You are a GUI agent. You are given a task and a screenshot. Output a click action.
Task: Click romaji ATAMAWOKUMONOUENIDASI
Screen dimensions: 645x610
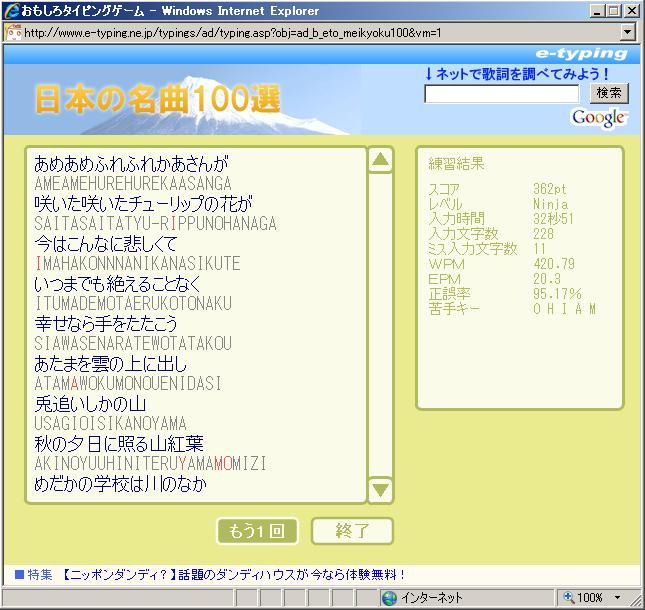[x=128, y=383]
